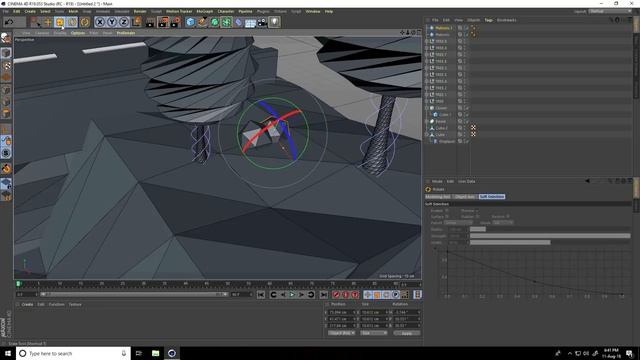Open the Render Settings icon
The width and height of the screenshot is (640, 360).
pyautogui.click(x=175, y=22)
